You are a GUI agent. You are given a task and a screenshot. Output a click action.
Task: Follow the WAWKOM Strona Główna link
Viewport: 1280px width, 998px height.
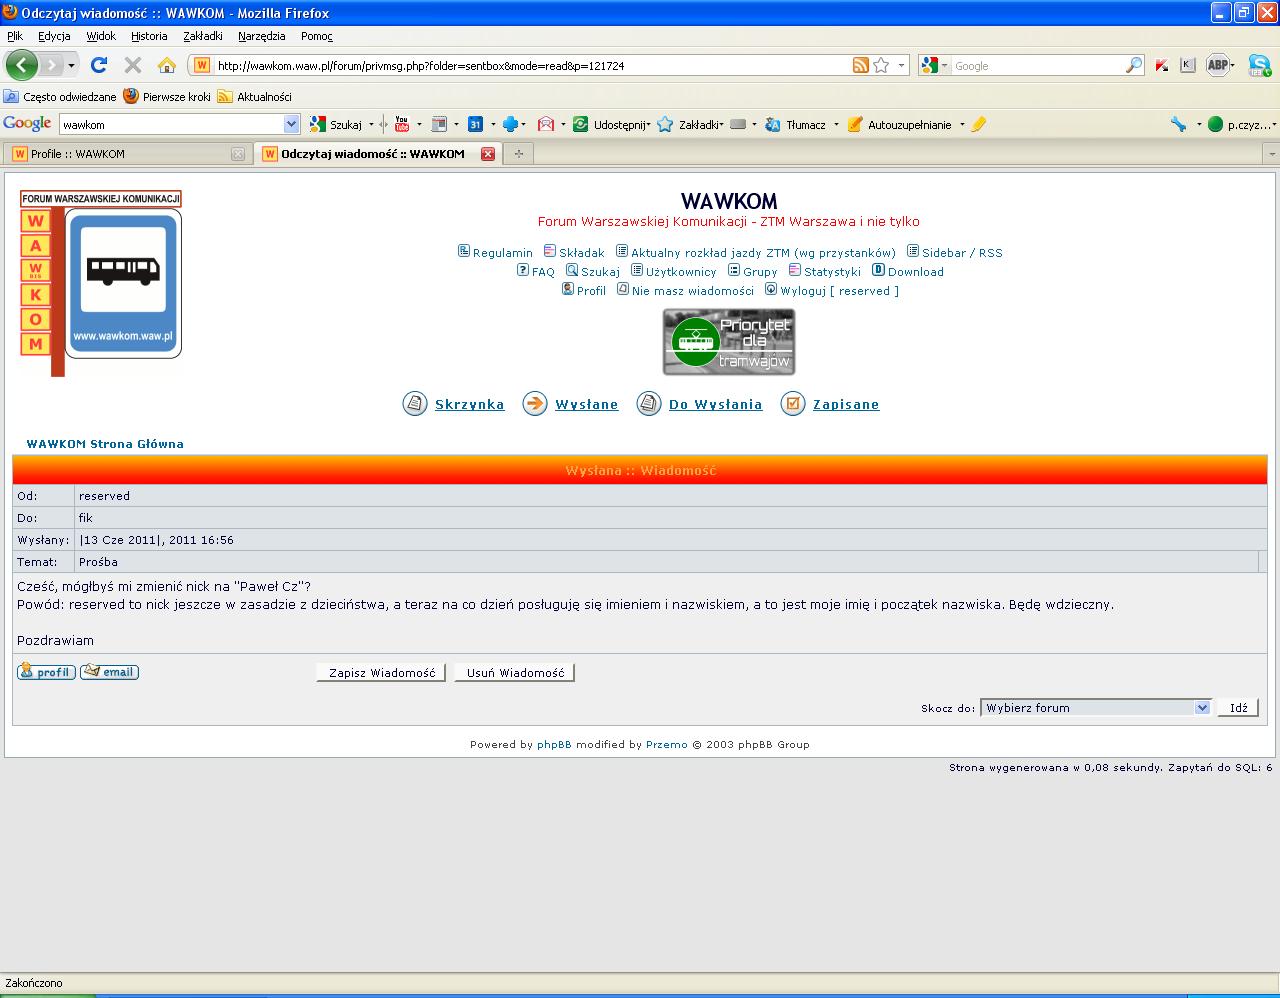click(105, 444)
